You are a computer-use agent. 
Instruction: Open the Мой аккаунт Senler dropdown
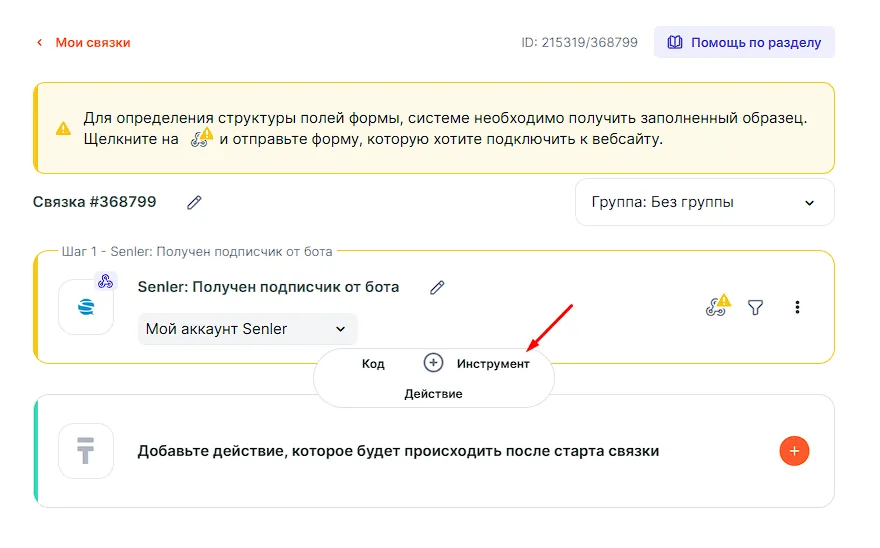pos(247,329)
